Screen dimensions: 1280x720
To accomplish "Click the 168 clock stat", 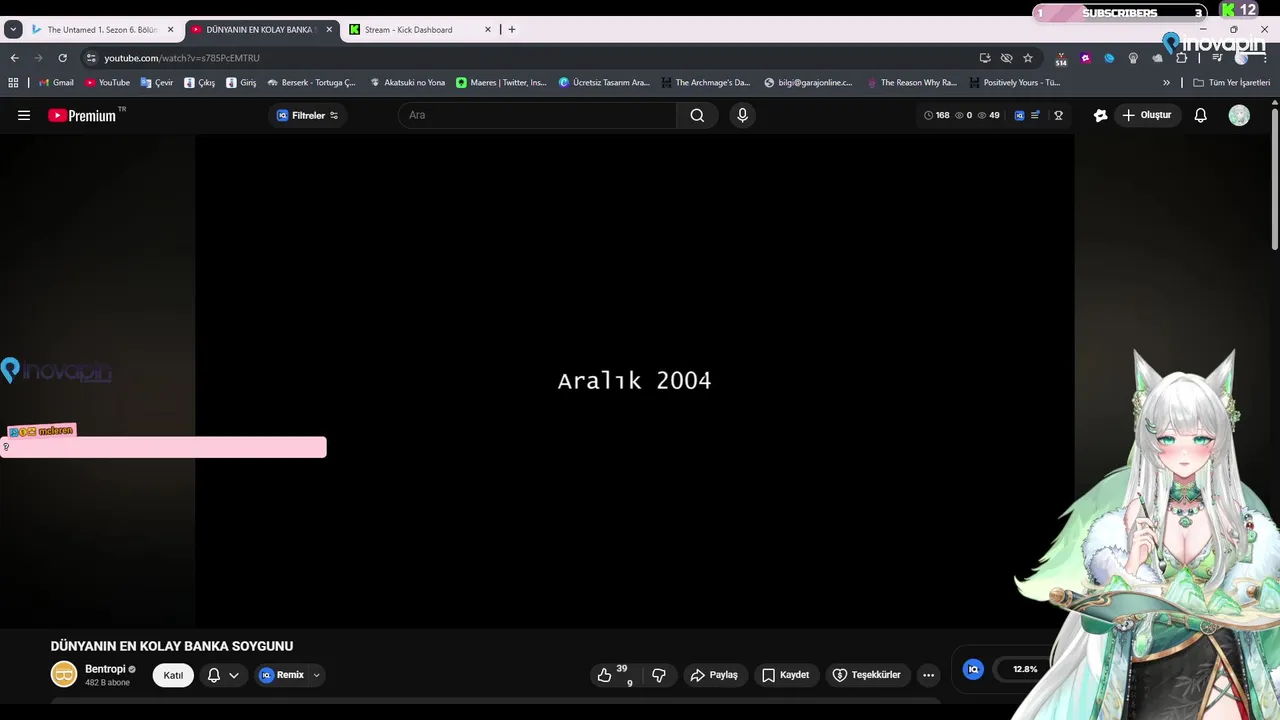I will 937,115.
